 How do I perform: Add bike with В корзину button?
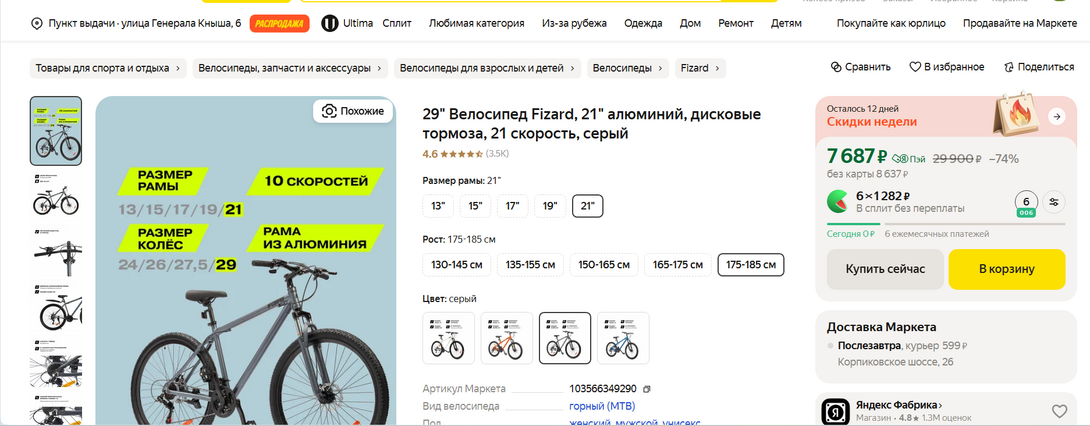coord(1006,269)
